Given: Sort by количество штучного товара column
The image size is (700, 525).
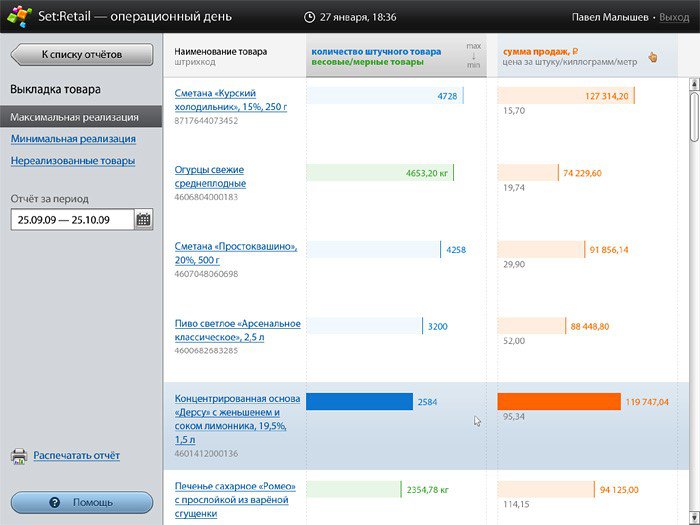Looking at the screenshot, I should [376, 51].
